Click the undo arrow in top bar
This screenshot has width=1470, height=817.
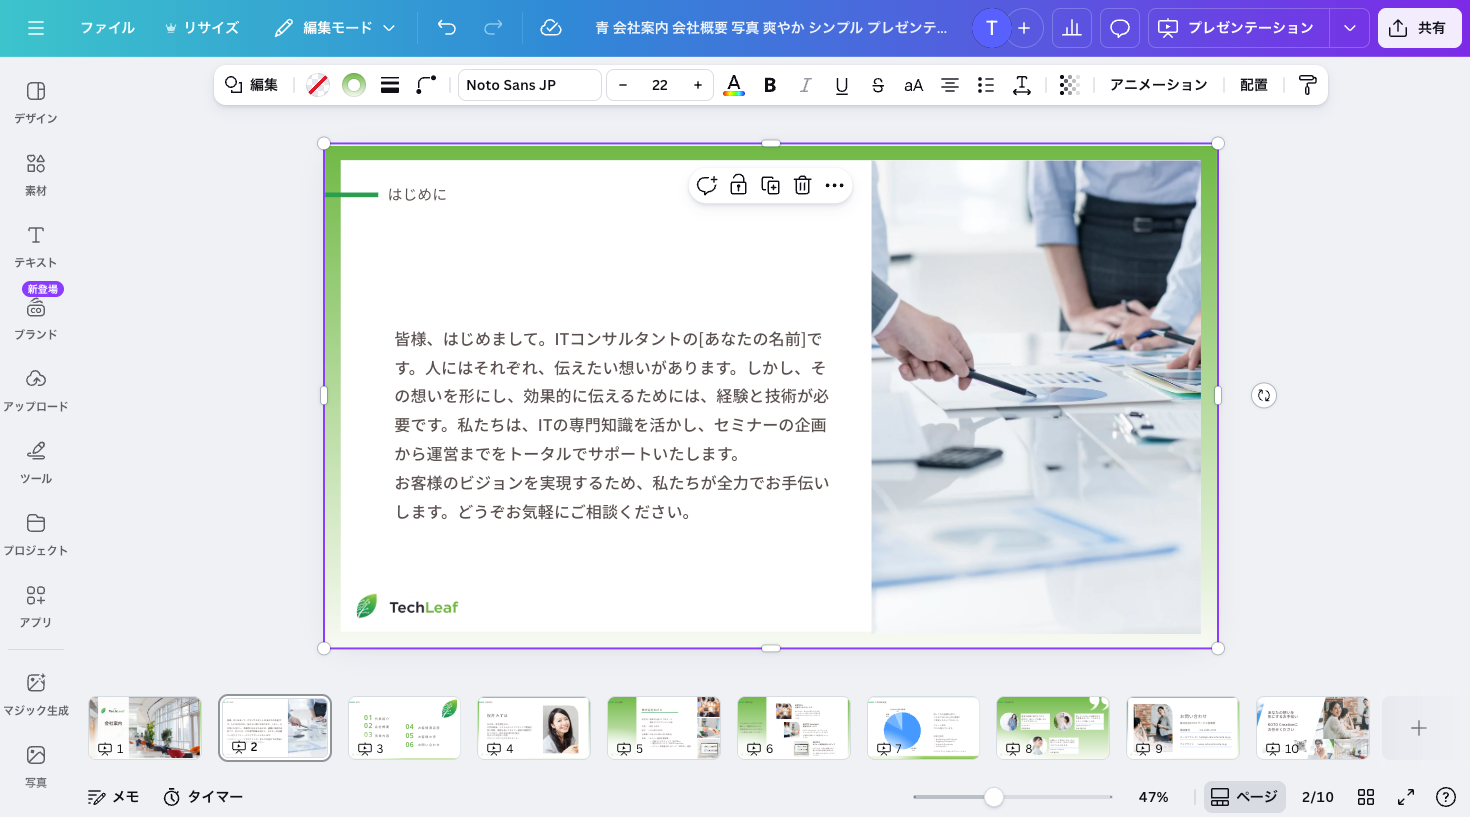tap(447, 28)
